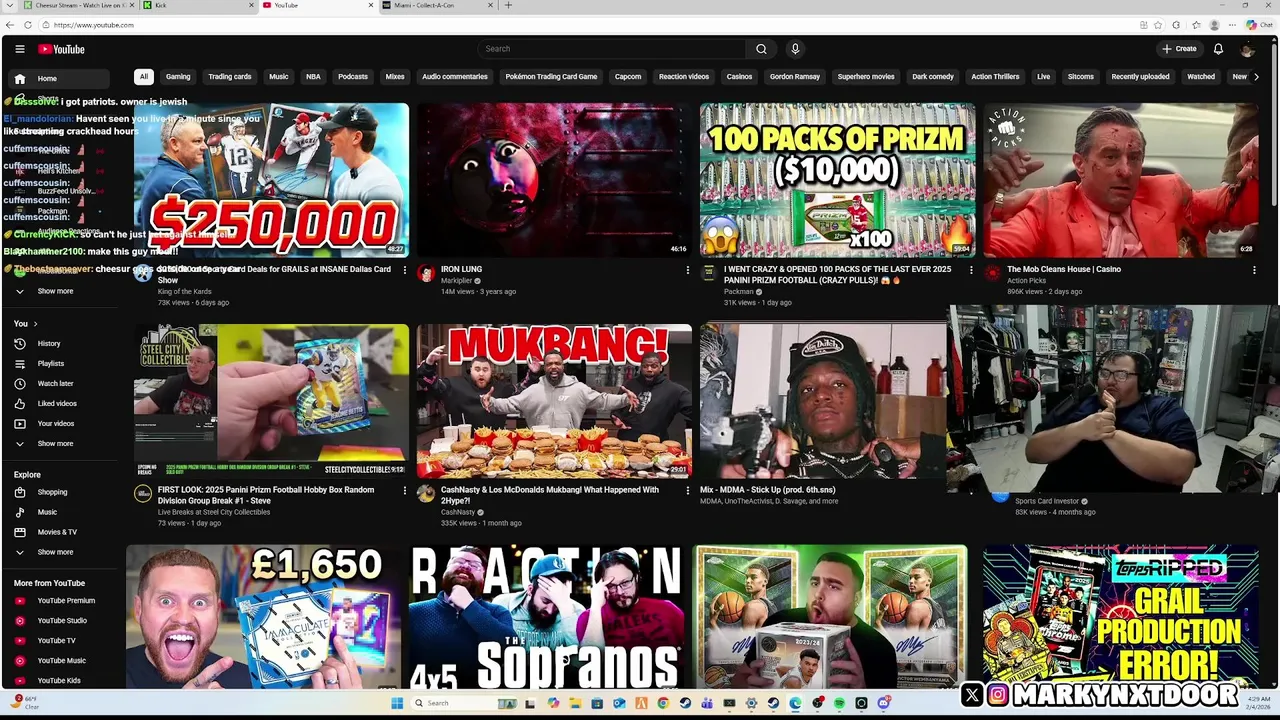Screen dimensions: 1280x720
Task: Open YouTube Kids link
Action: [x=60, y=680]
